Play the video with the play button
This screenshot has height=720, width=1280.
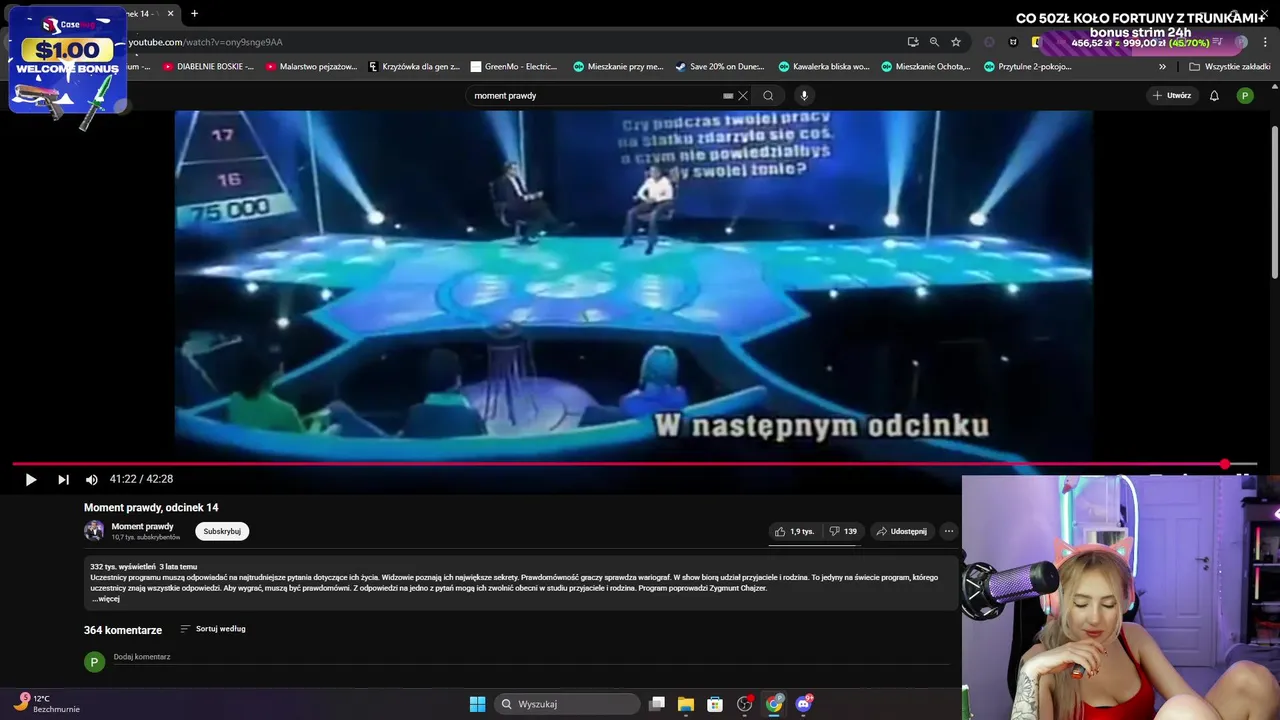pos(30,480)
